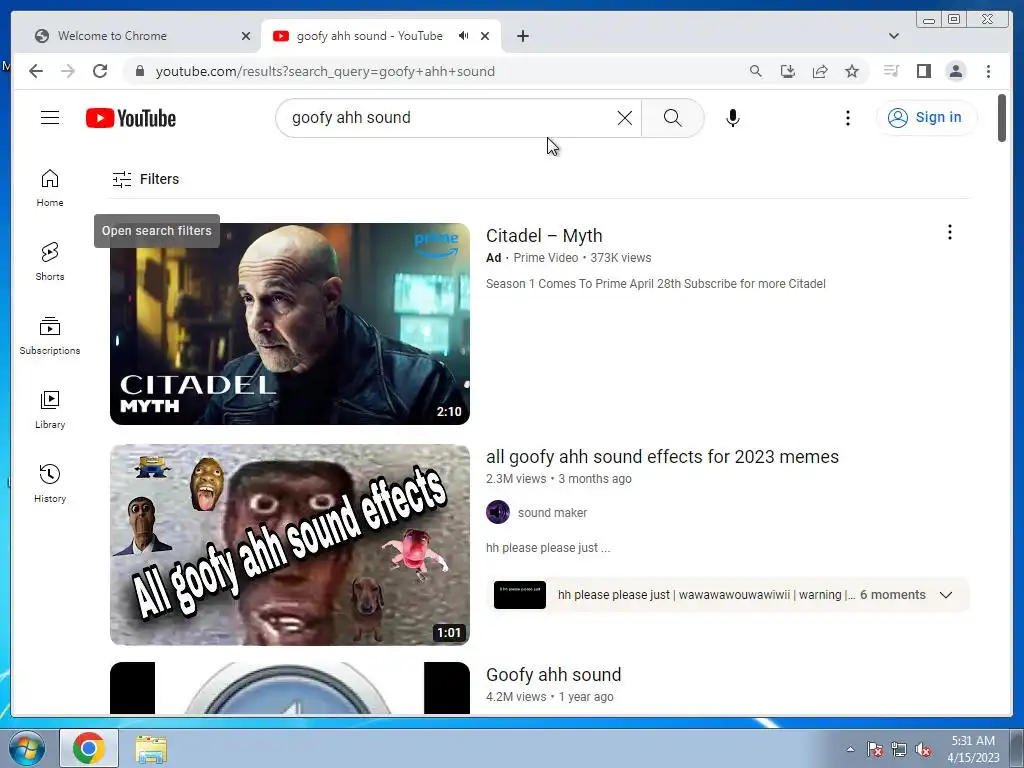Select the goofy ahh sound YouTube tab
Viewport: 1024px width, 768px height.
[x=369, y=36]
